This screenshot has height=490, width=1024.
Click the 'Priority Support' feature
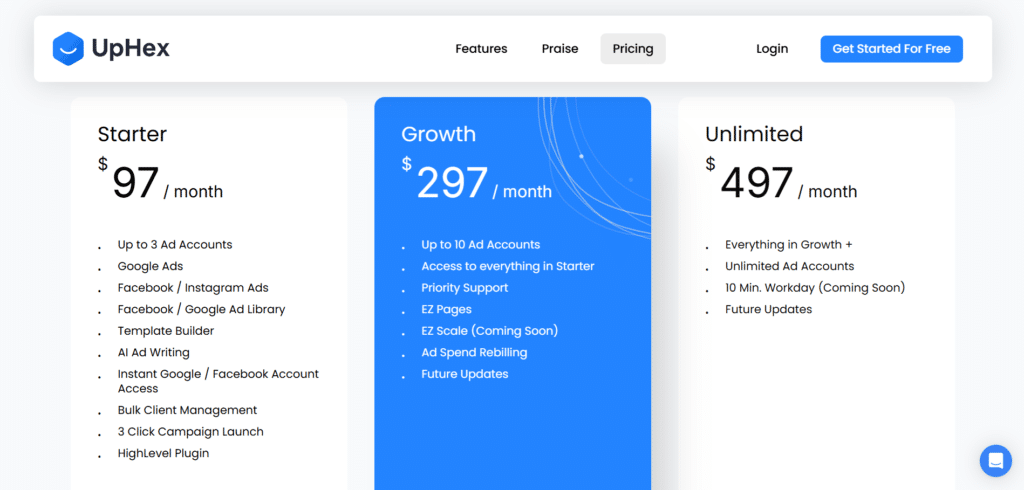coord(464,288)
